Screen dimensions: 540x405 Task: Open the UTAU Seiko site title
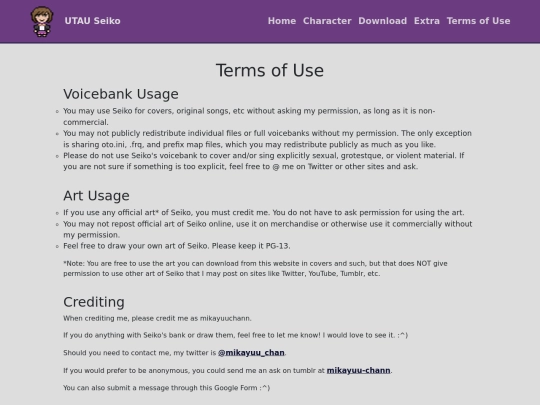point(92,21)
